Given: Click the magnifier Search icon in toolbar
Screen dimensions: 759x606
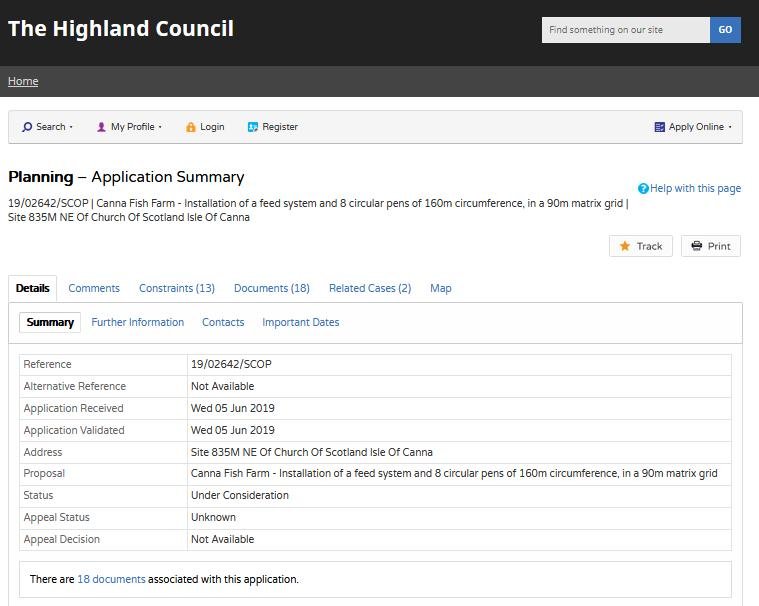Looking at the screenshot, I should pos(27,127).
